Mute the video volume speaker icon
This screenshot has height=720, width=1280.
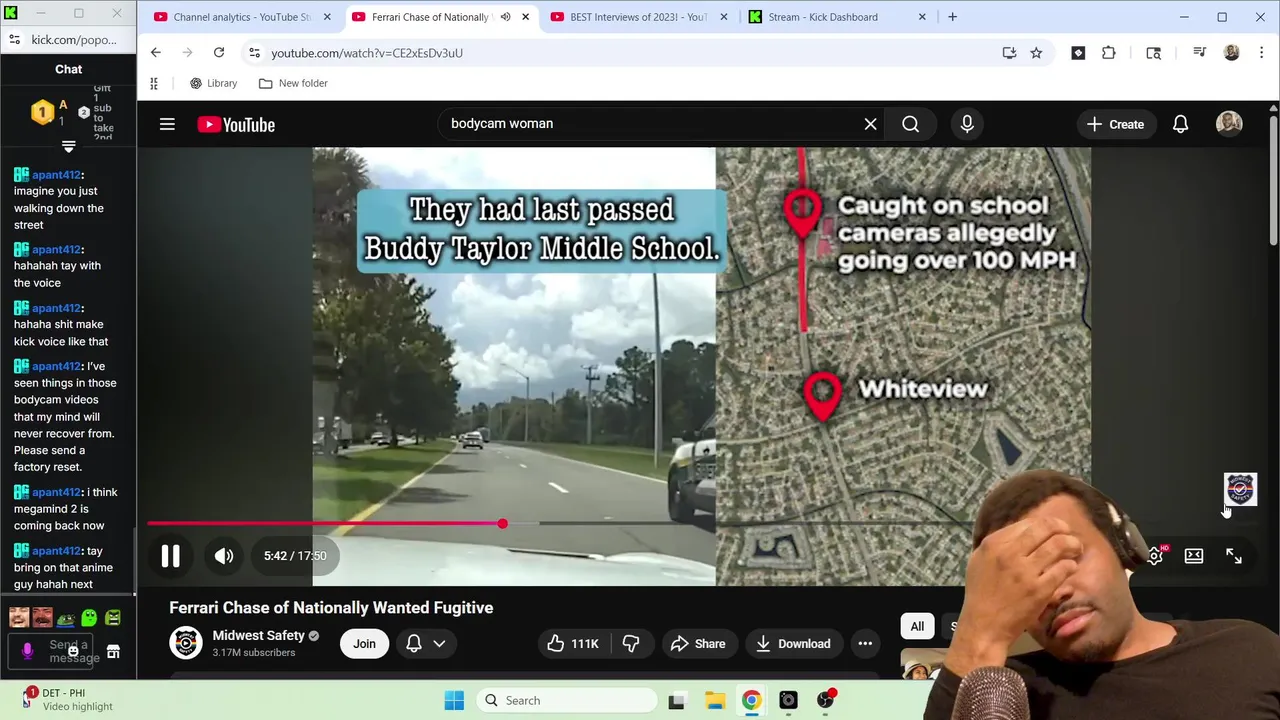pyautogui.click(x=223, y=556)
